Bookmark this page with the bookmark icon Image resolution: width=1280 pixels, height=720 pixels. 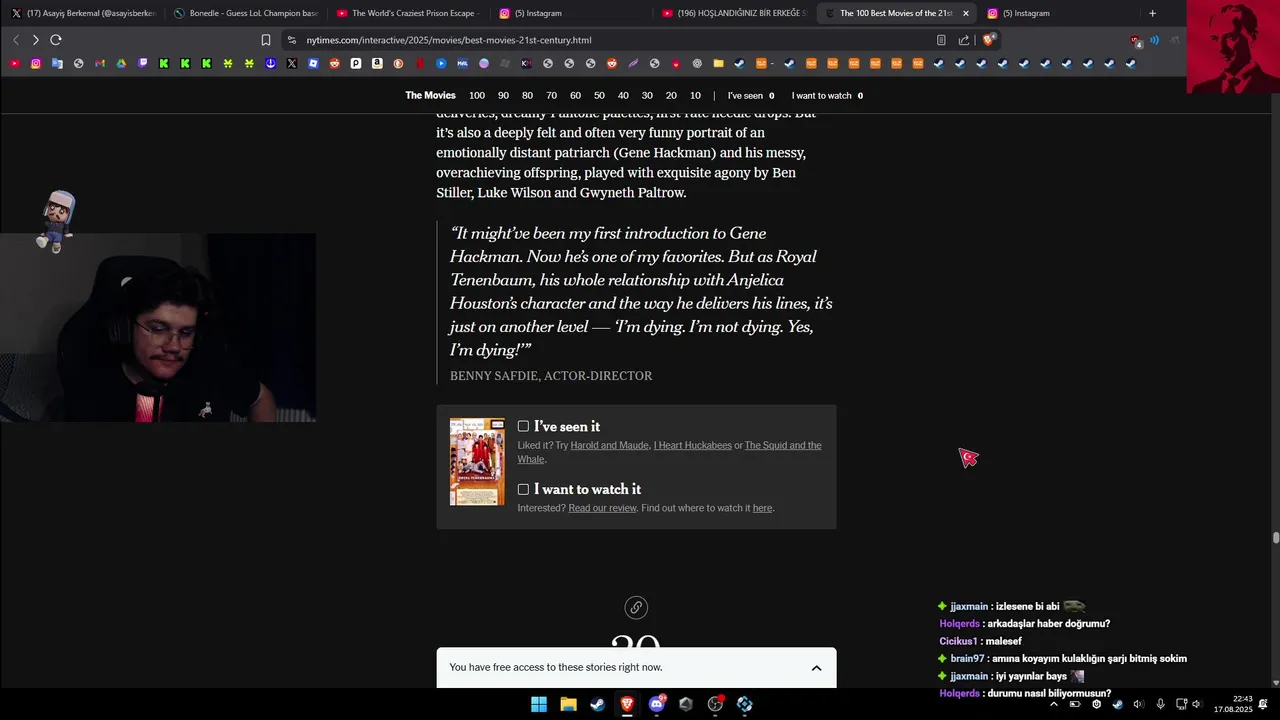tap(266, 40)
